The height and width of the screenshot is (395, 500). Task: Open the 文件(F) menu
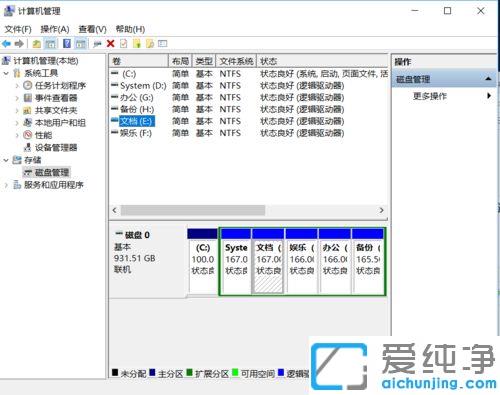18,29
